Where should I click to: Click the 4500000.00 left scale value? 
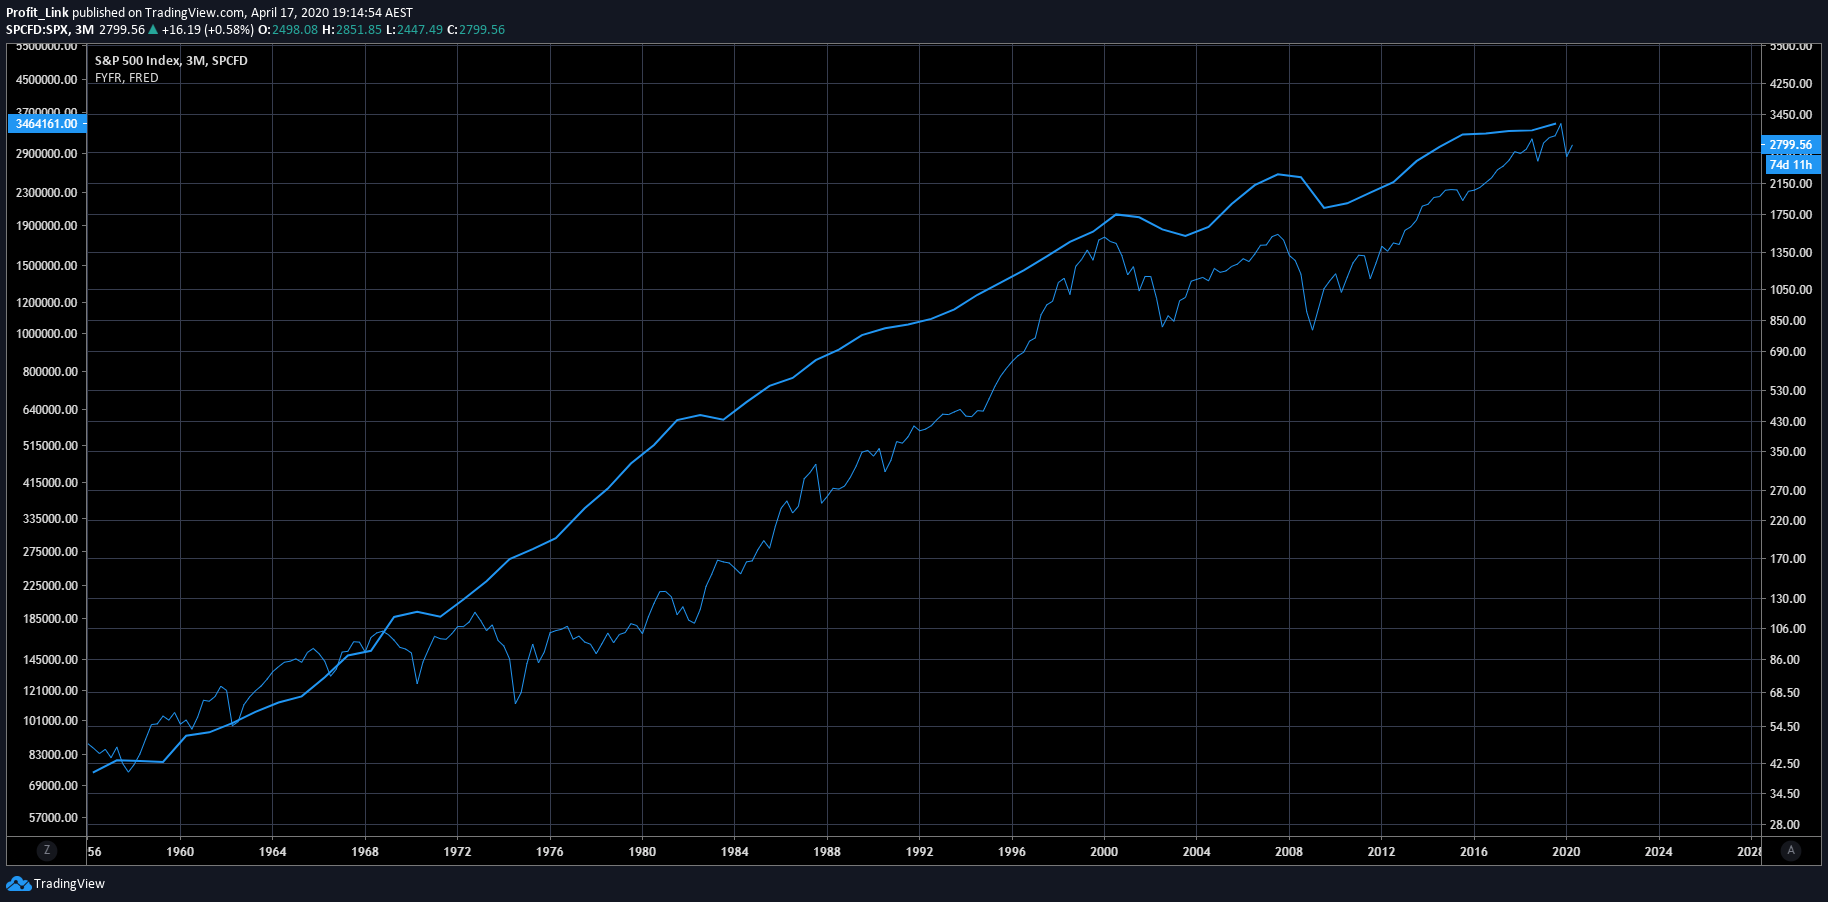pos(47,80)
